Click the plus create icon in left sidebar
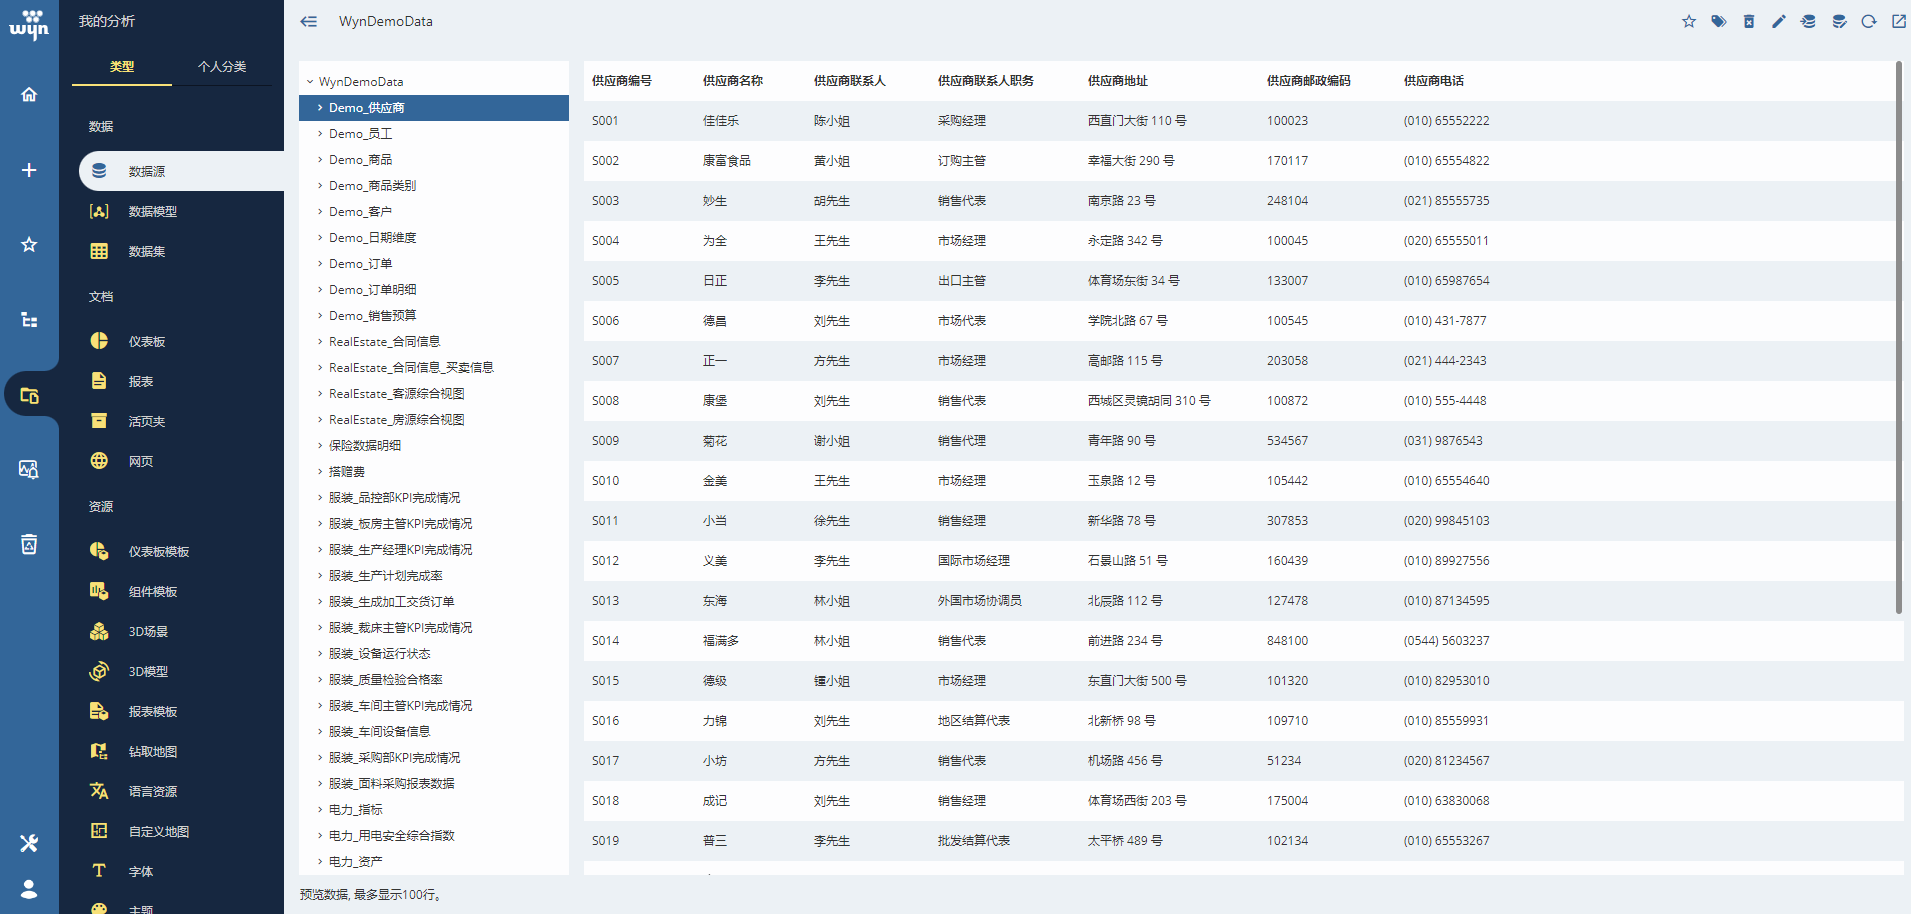Viewport: 1911px width, 914px height. click(x=29, y=170)
